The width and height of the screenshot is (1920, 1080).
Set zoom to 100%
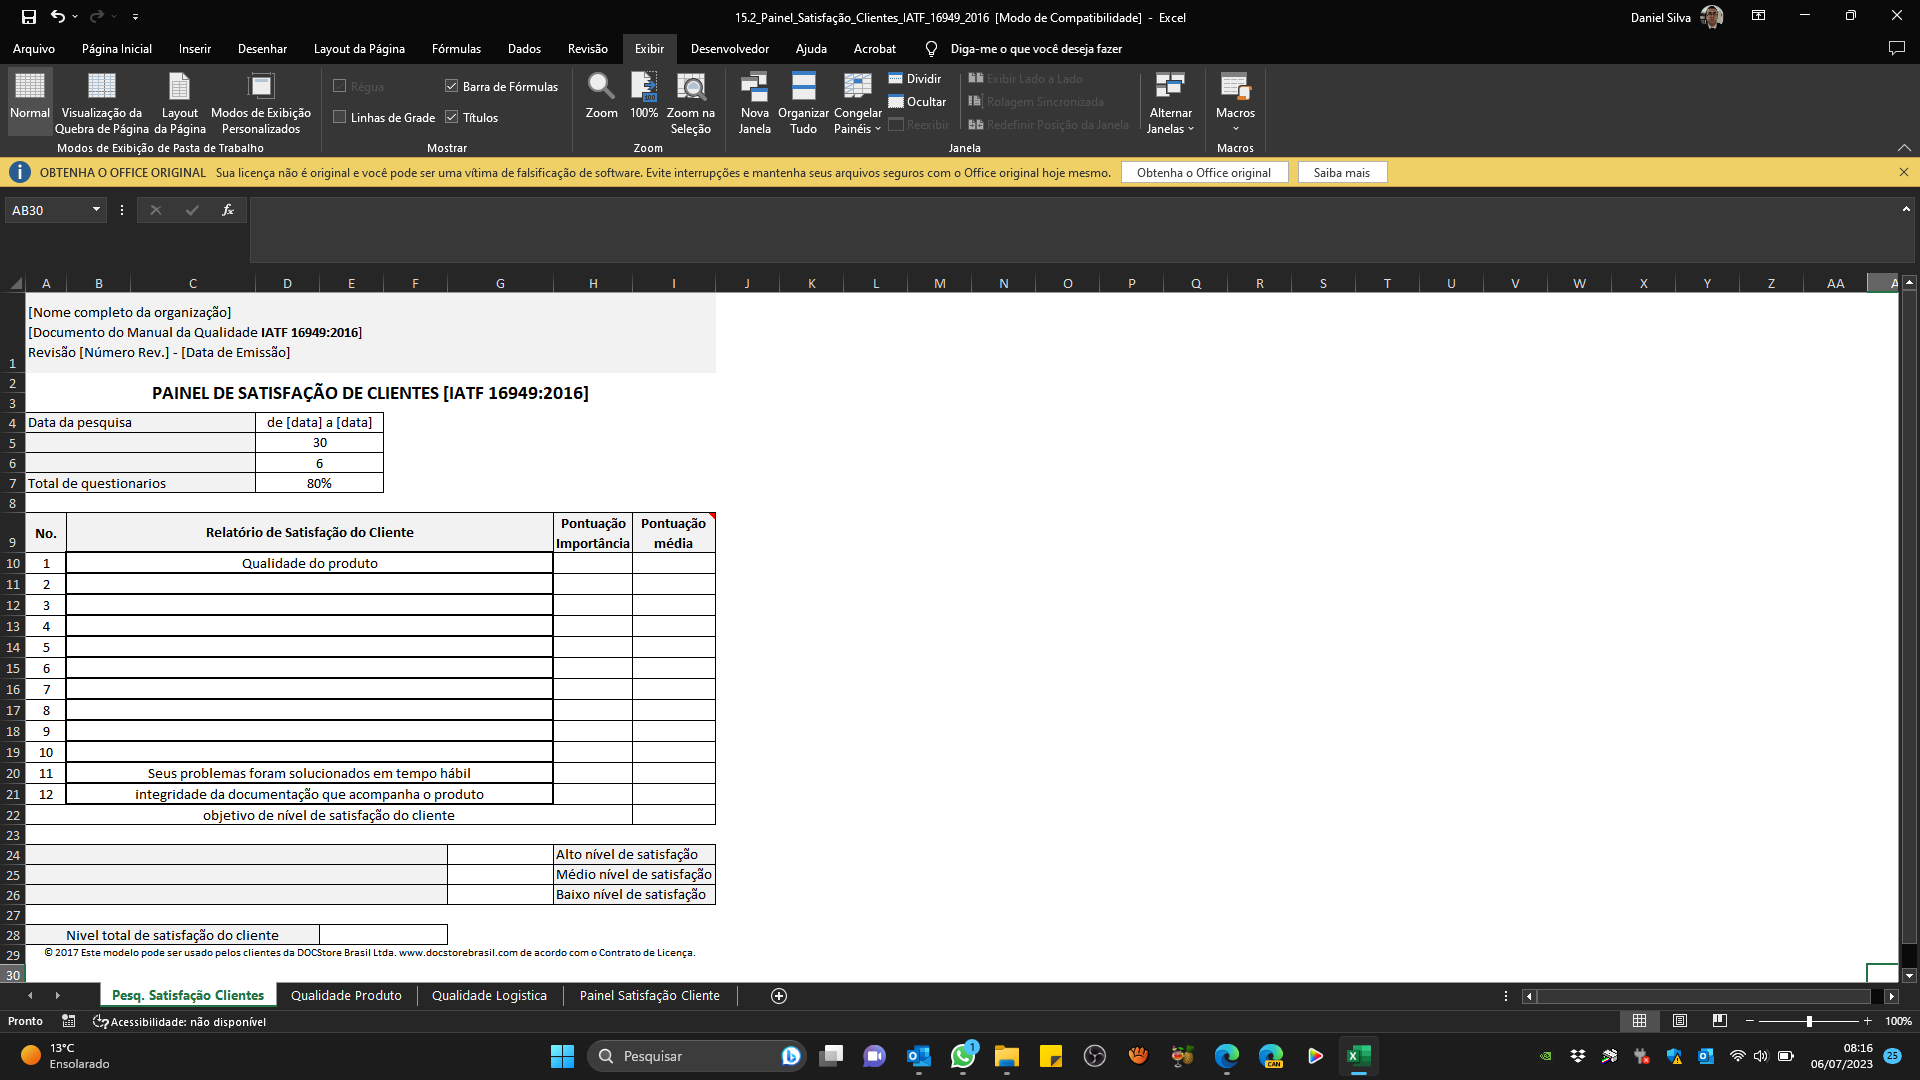tap(643, 100)
